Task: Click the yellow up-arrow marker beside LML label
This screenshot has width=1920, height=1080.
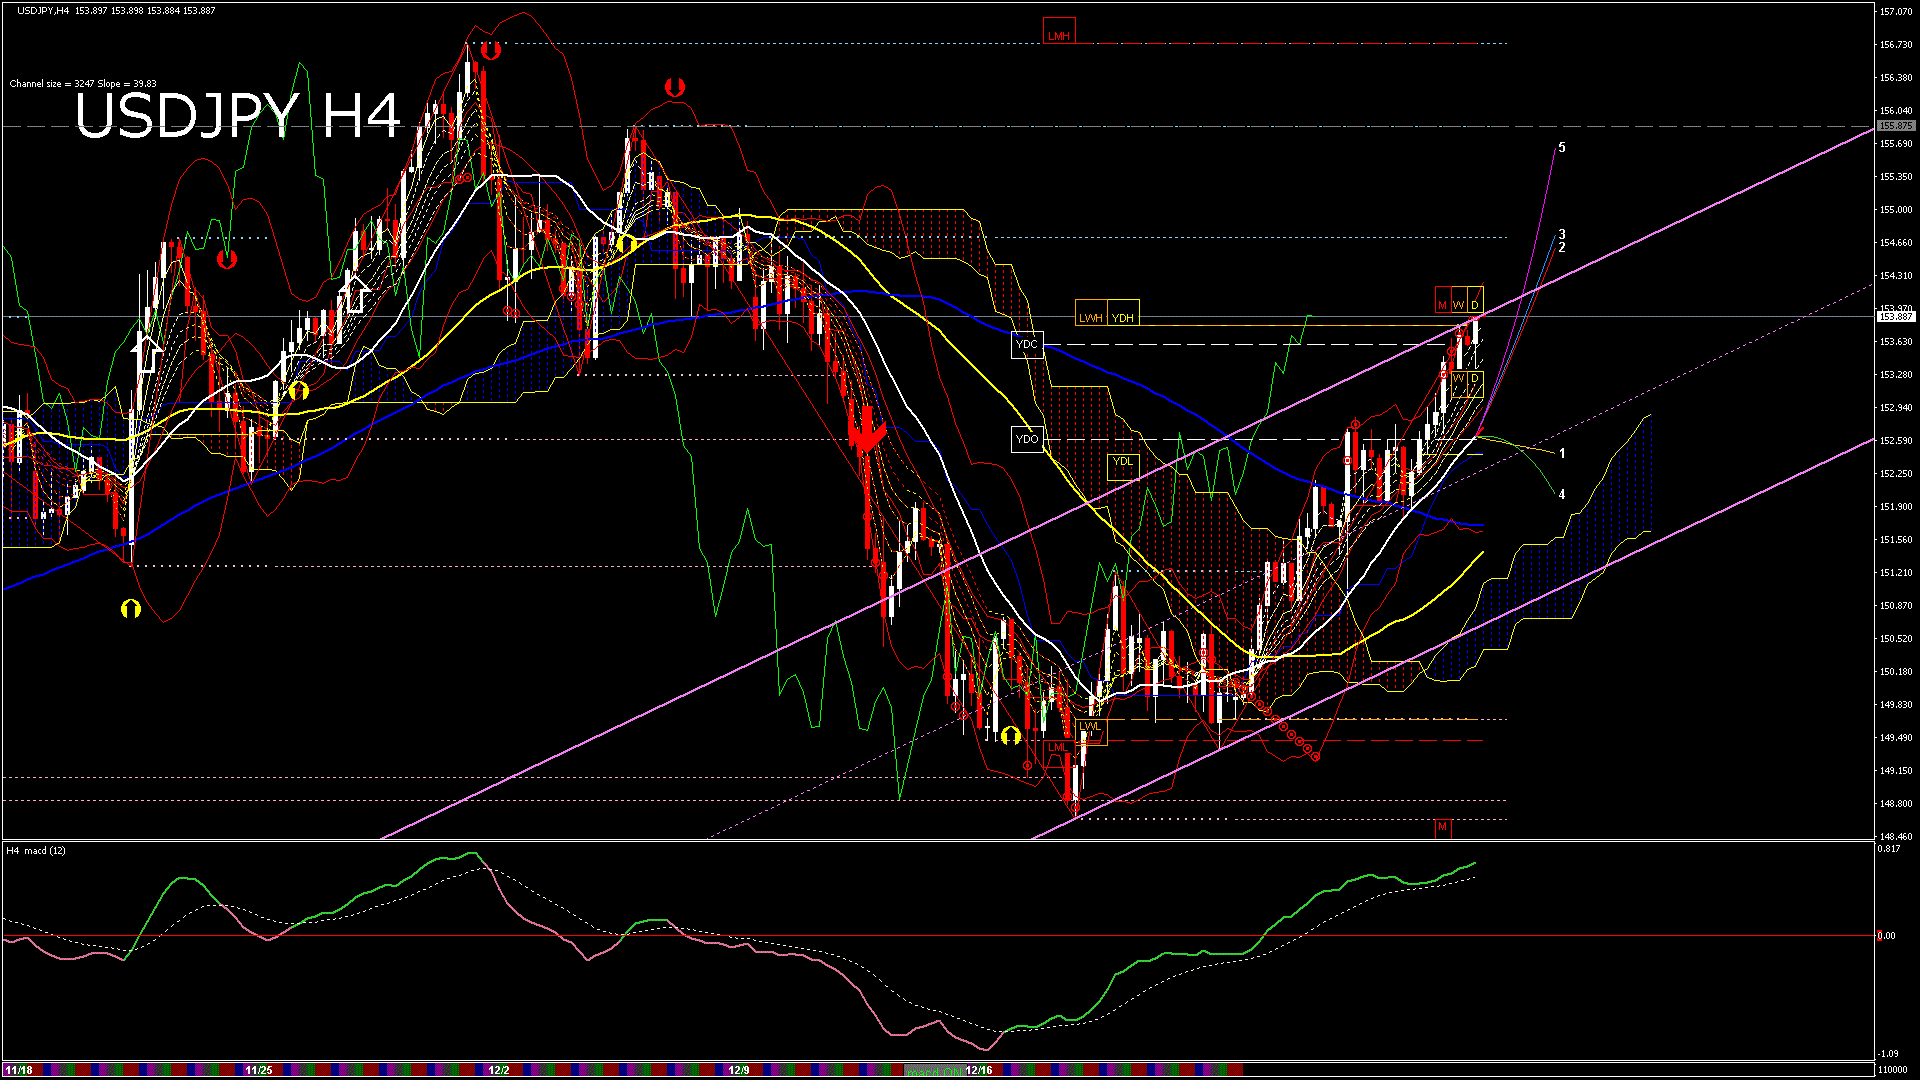Action: [x=1011, y=736]
